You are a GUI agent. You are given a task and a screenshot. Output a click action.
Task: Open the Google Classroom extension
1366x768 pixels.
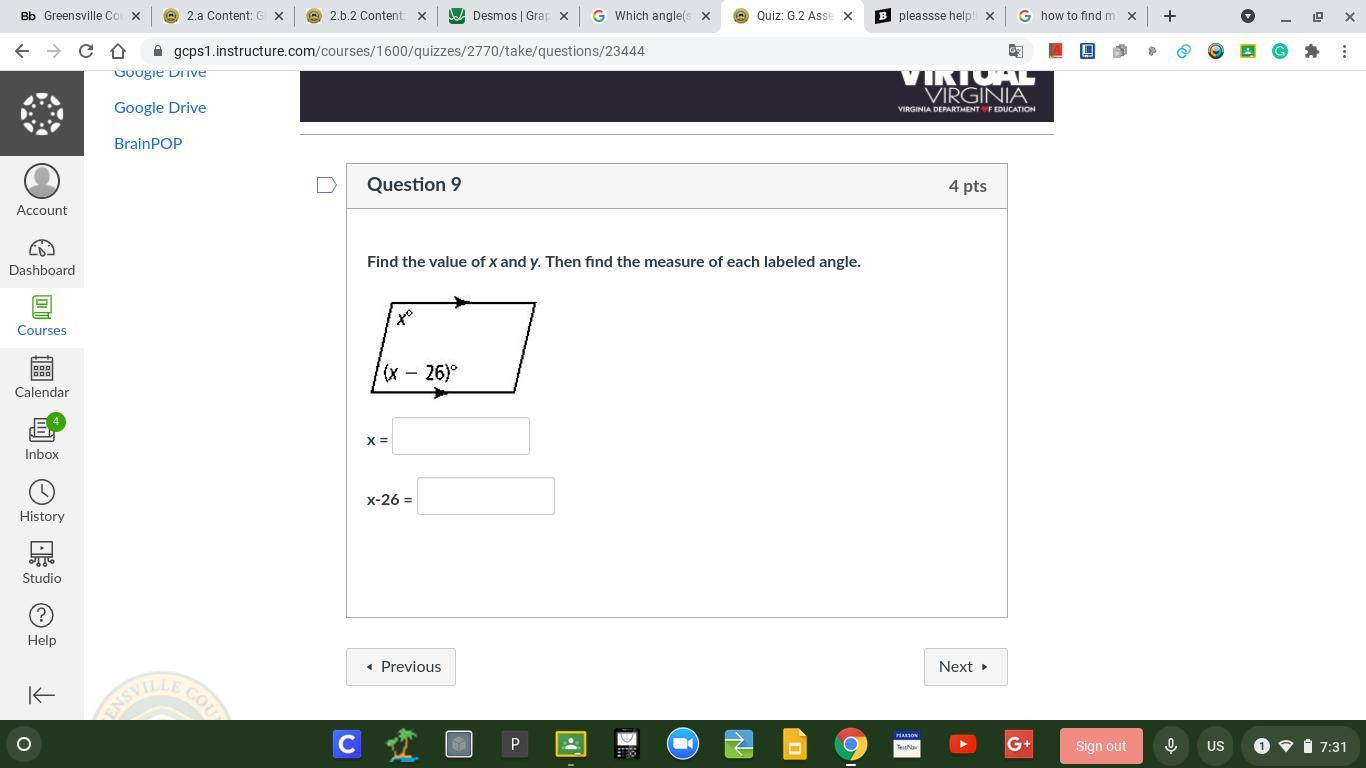(x=1247, y=51)
